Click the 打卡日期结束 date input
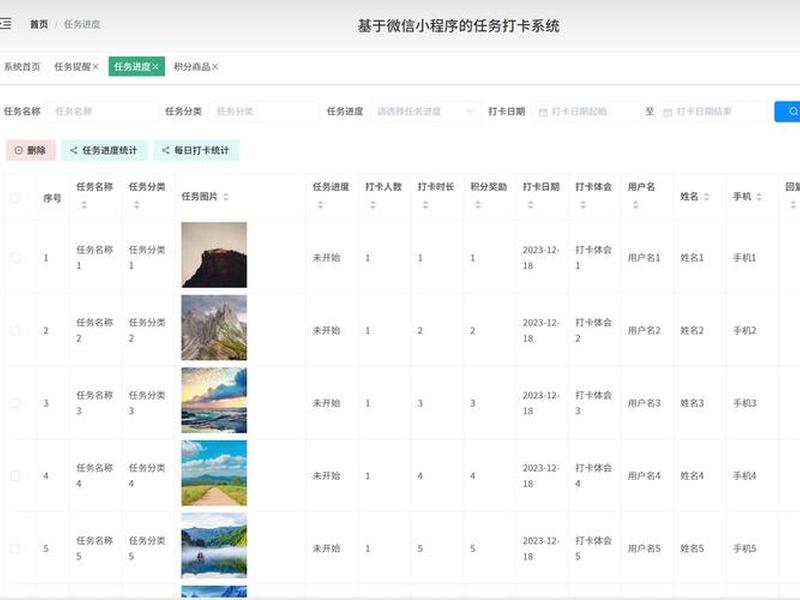 point(713,111)
